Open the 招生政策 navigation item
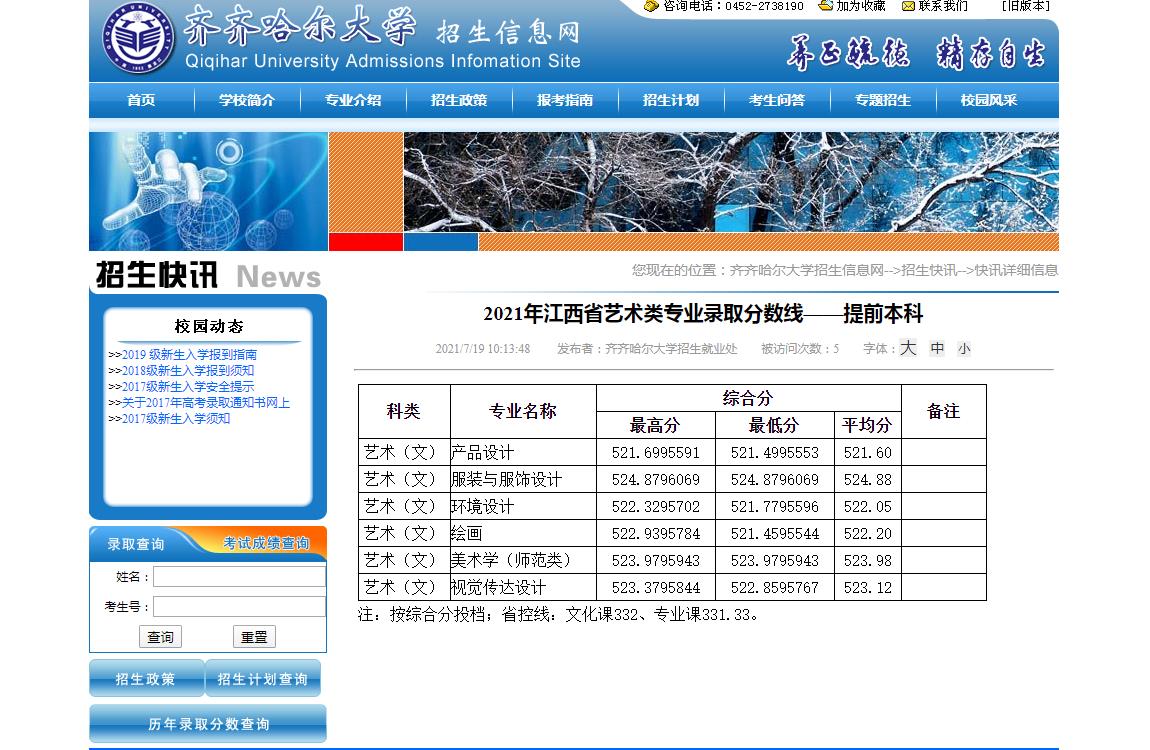The width and height of the screenshot is (1150, 750). [458, 100]
